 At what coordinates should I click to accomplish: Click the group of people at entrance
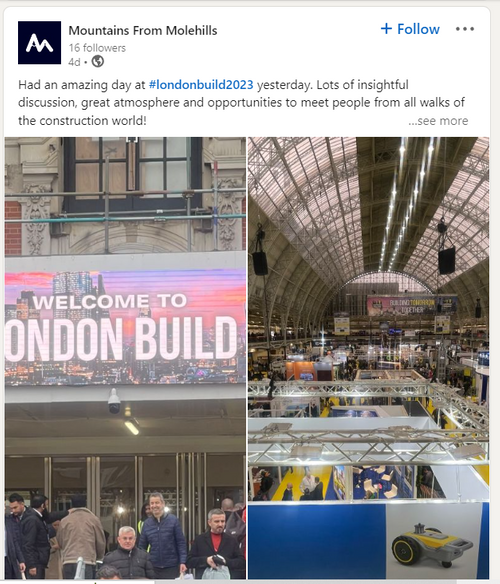(x=125, y=536)
